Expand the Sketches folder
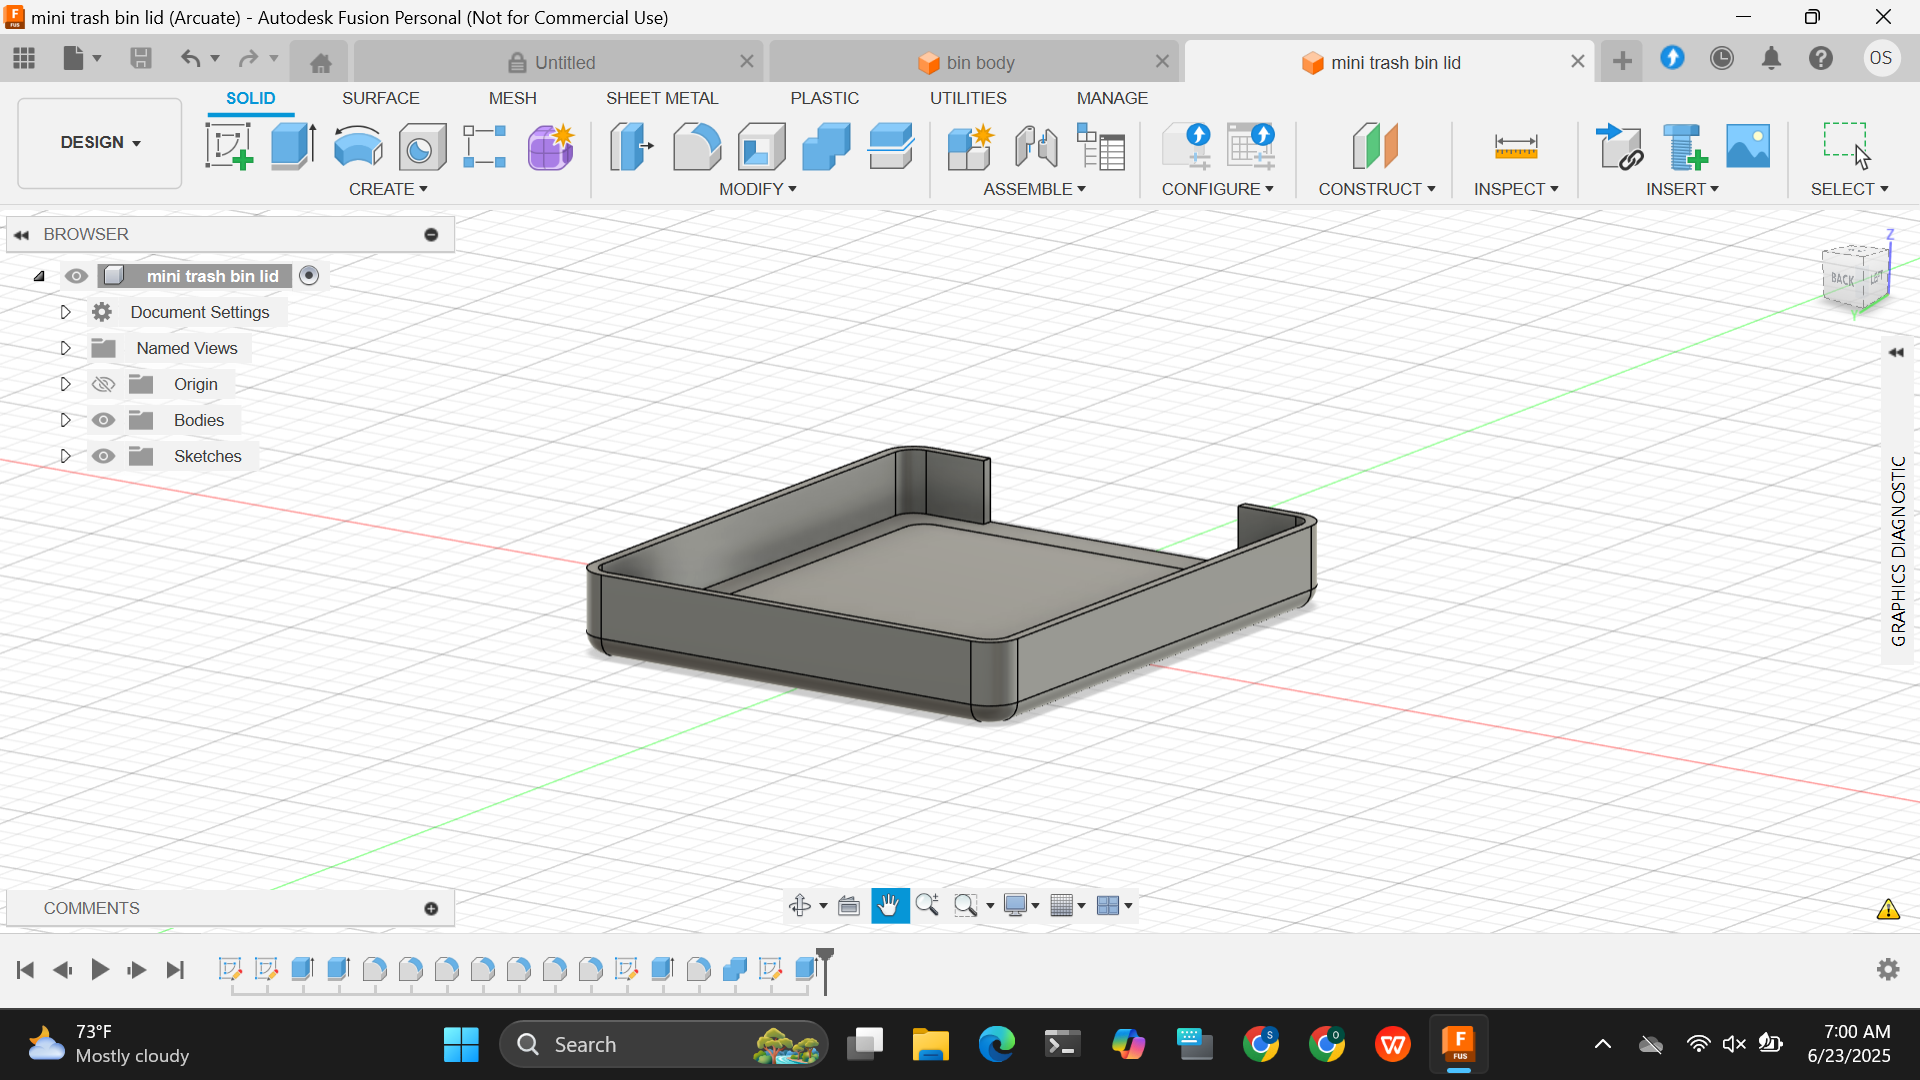Screen dimensions: 1920x1080 pyautogui.click(x=65, y=456)
